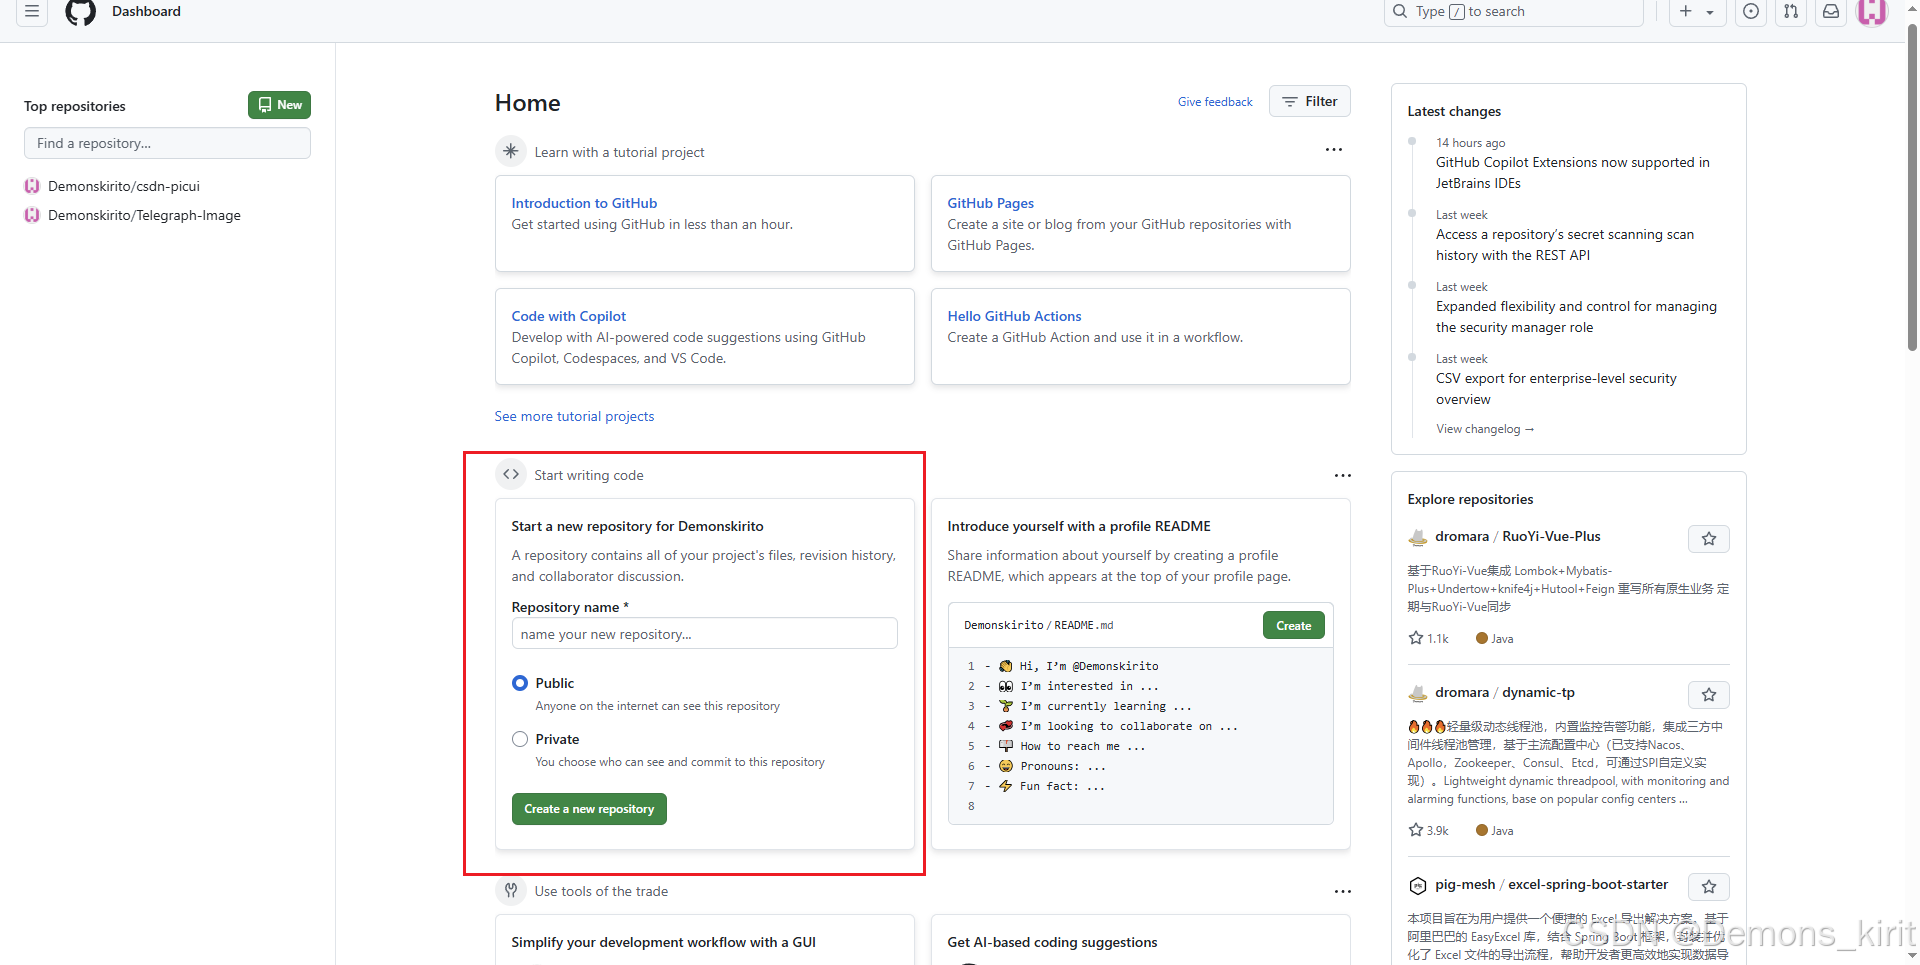Screen dimensions: 1920x965
Task: Open Introduction to GitHub tutorial
Action: tap(584, 203)
